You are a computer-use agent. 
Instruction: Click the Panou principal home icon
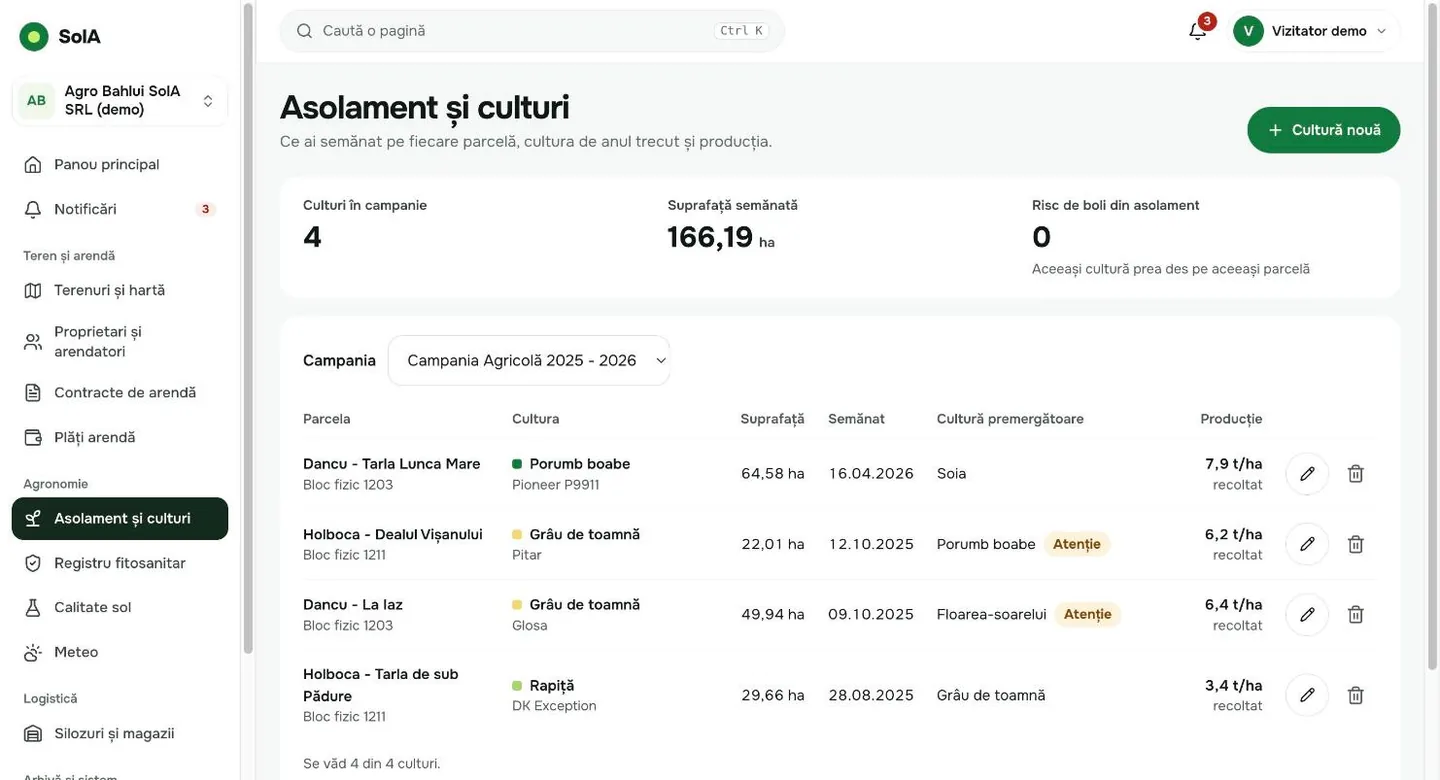[x=33, y=164]
